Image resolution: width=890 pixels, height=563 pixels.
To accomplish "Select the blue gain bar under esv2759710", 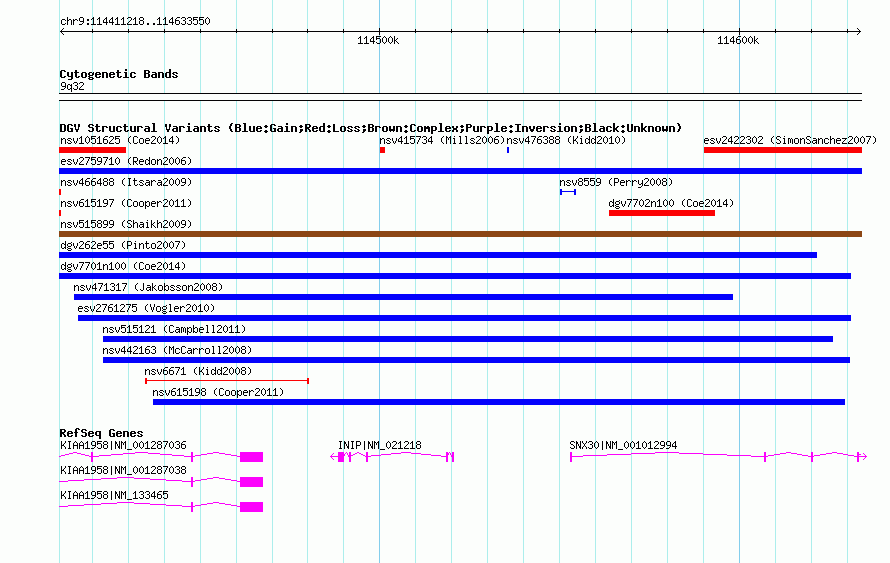I will pyautogui.click(x=460, y=171).
